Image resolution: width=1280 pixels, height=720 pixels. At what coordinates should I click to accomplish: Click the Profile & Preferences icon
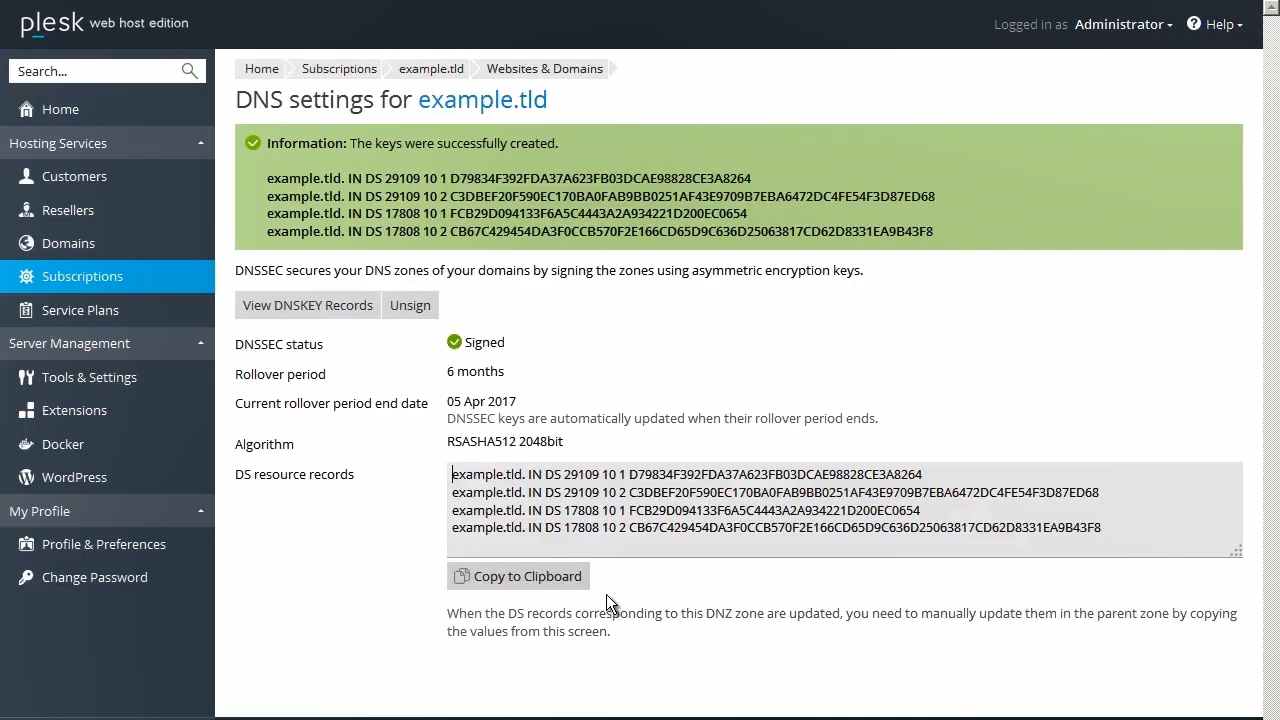coord(26,544)
